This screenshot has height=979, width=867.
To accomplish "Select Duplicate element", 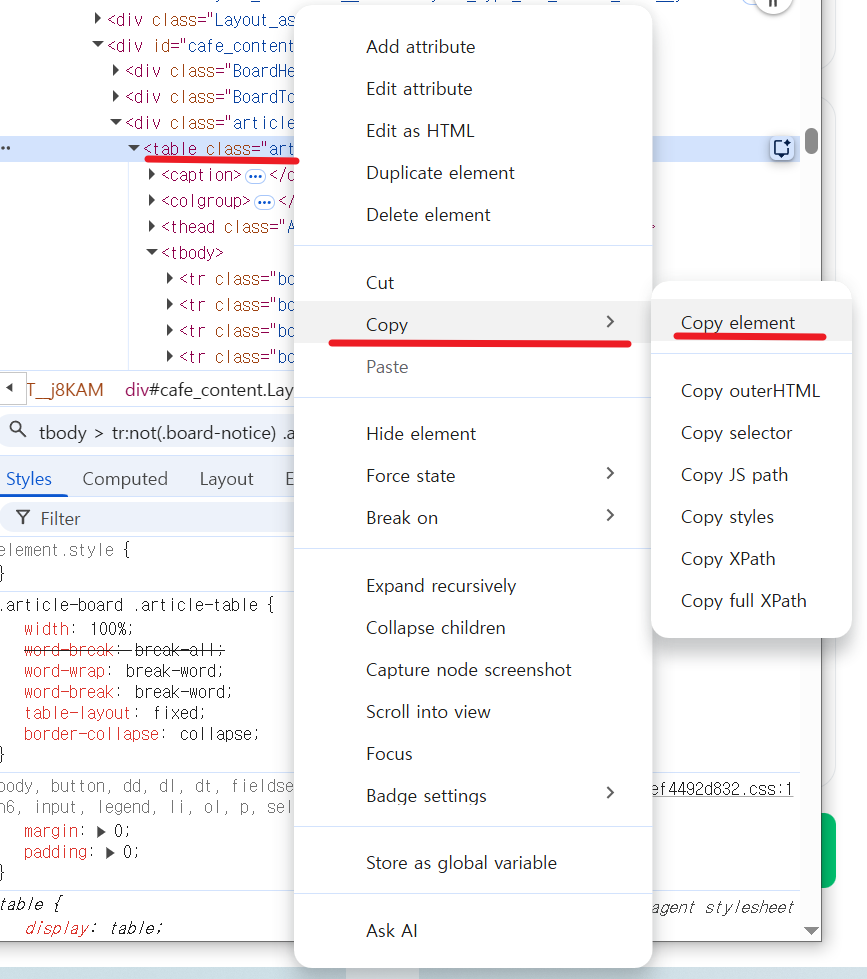I will [473, 173].
